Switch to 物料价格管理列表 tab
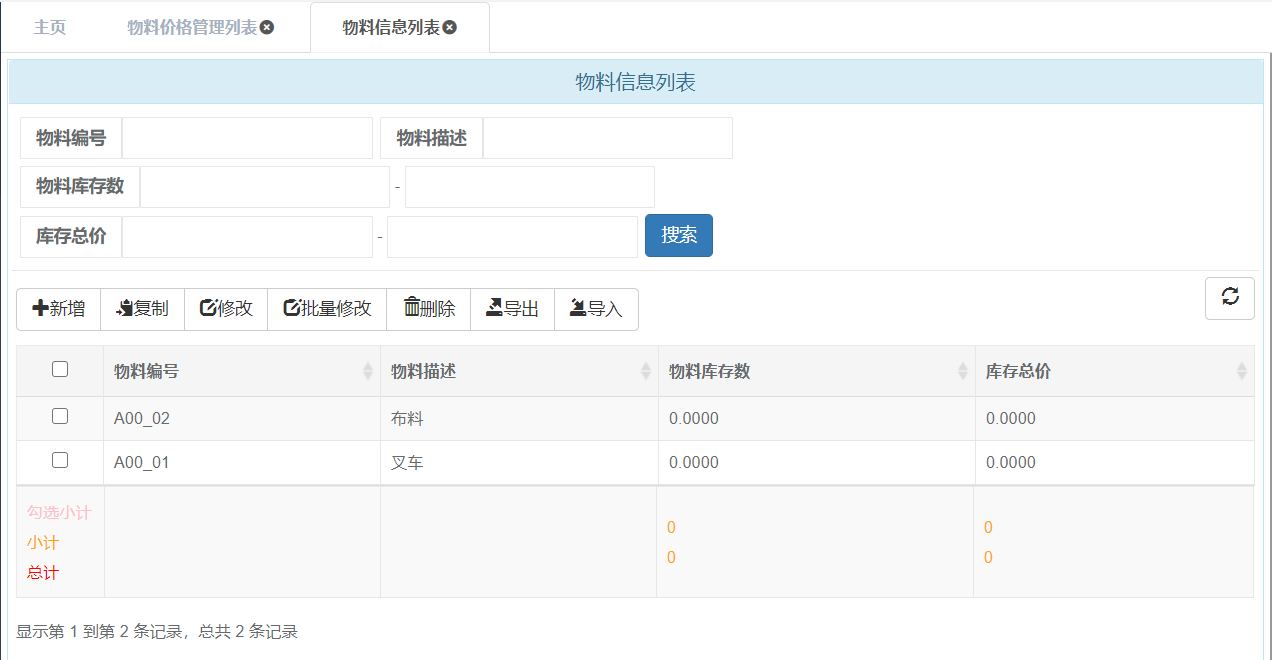 tap(192, 27)
